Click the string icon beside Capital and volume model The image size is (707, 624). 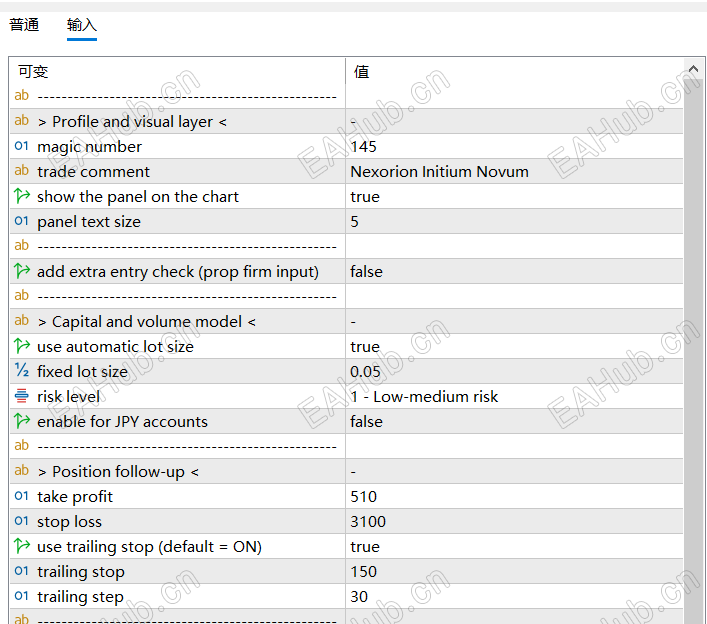click(21, 321)
